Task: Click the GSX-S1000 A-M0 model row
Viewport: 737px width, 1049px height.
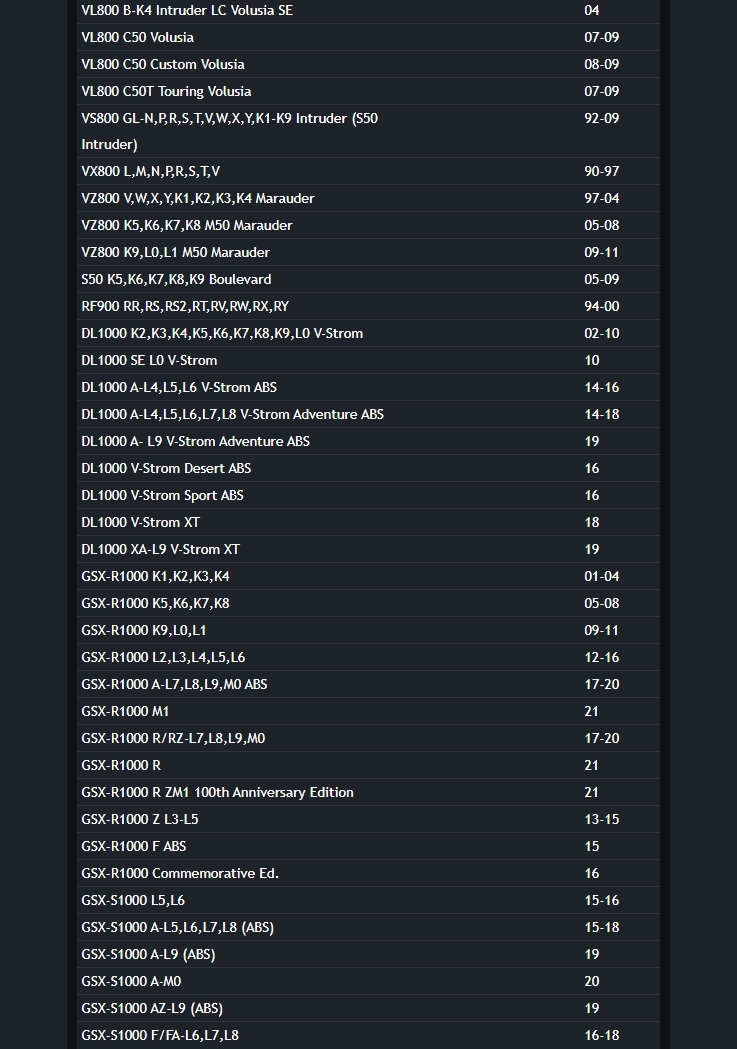Action: (131, 981)
